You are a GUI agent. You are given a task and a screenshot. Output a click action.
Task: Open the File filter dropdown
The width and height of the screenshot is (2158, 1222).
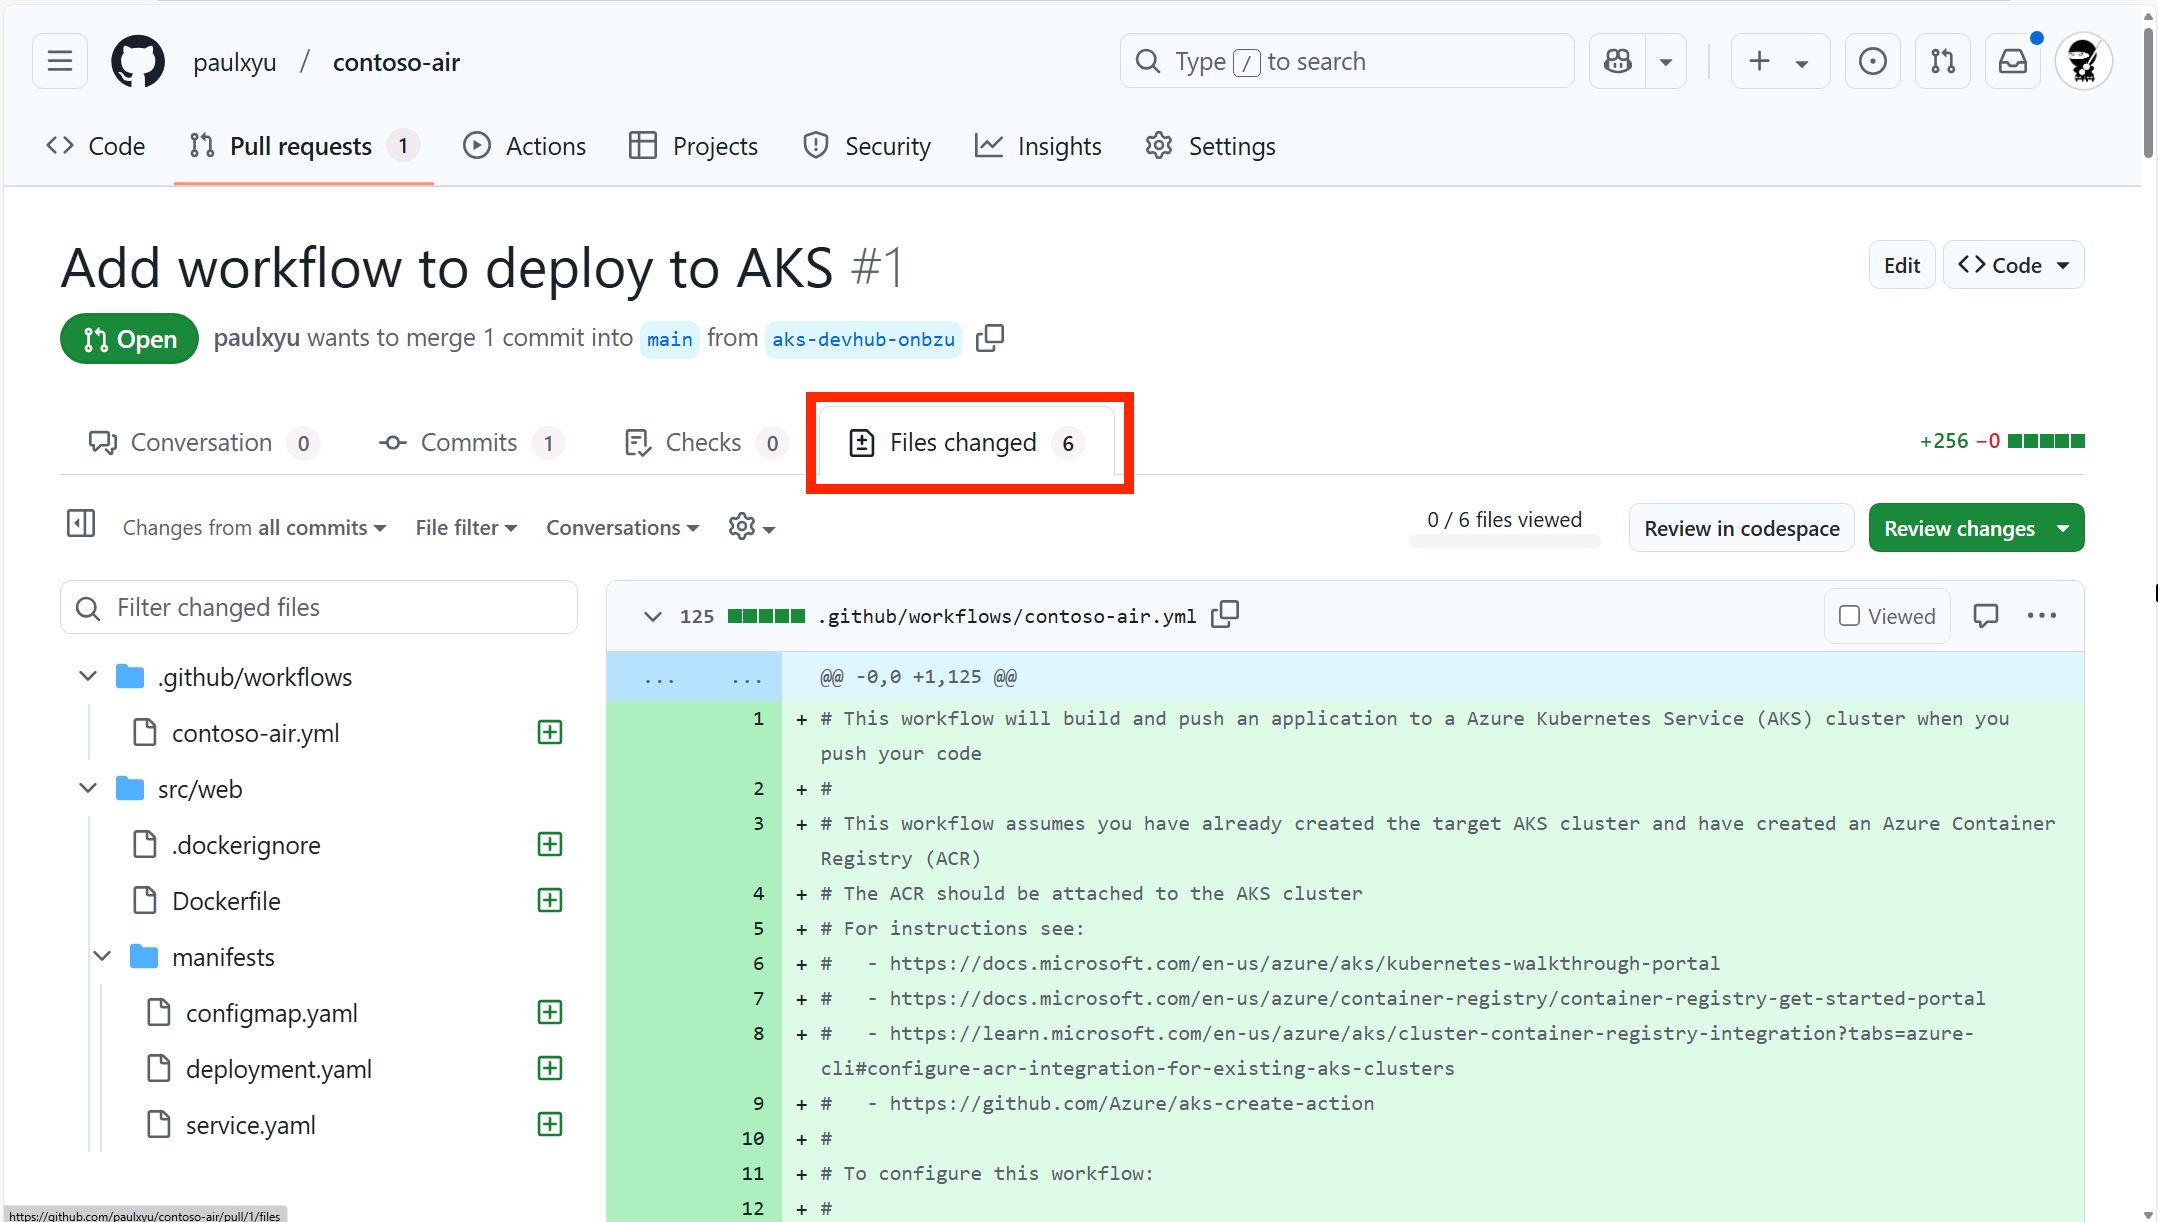(x=466, y=528)
